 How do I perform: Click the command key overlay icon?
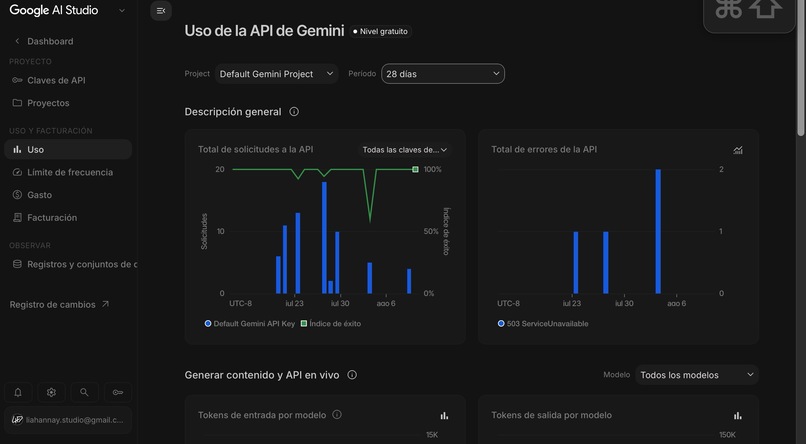[x=728, y=9]
